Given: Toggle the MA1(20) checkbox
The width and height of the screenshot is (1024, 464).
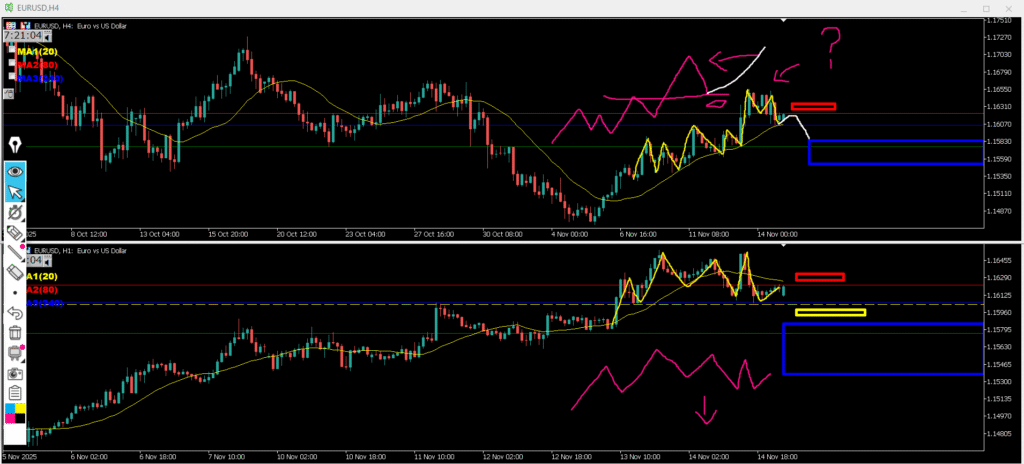Looking at the screenshot, I should point(12,49).
